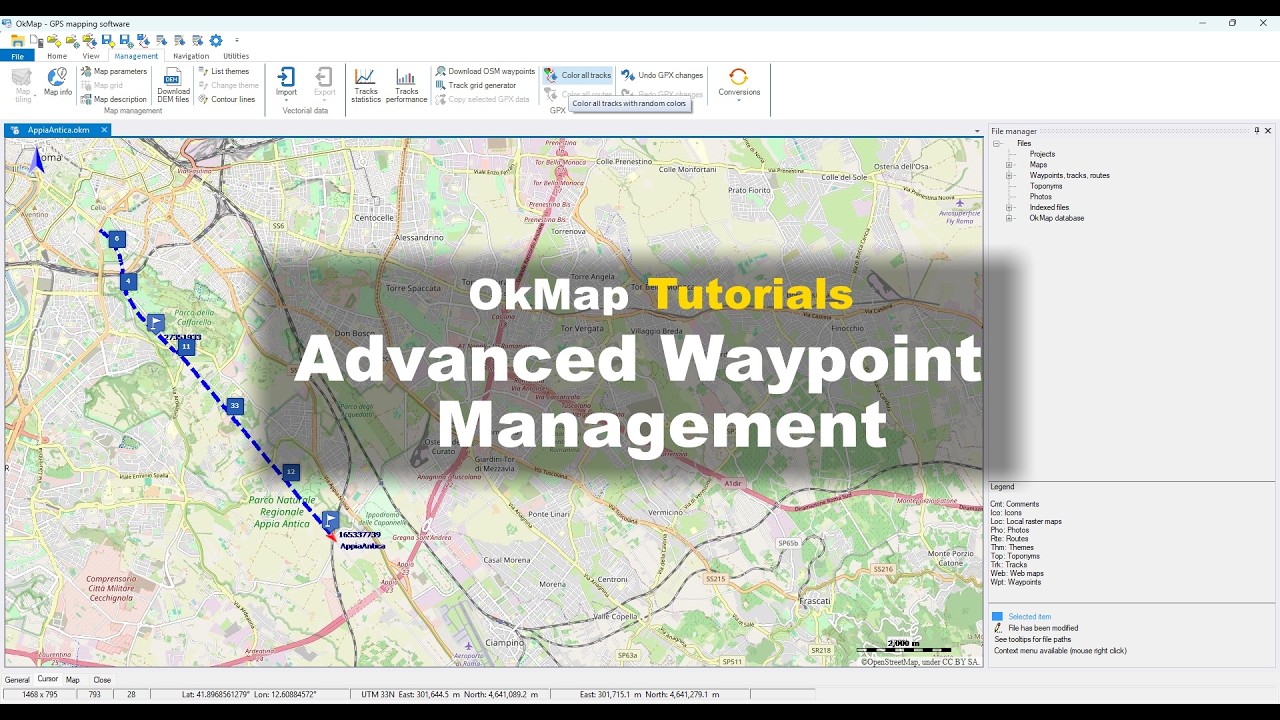Click the File has been modified legend icon
This screenshot has width=1280, height=720.
(997, 628)
